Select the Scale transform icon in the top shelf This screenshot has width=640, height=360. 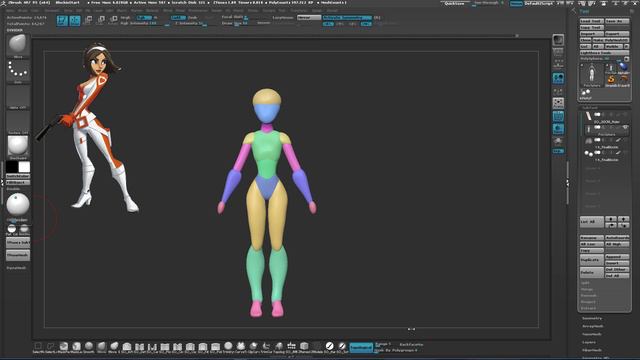[101, 20]
